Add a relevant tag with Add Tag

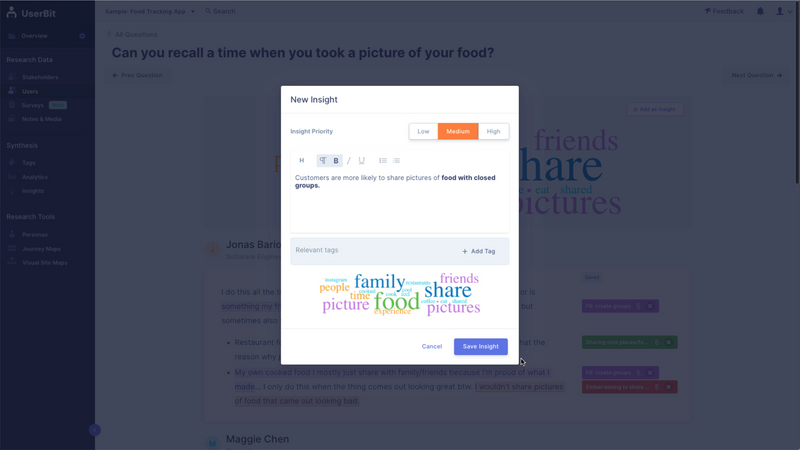pyautogui.click(x=479, y=251)
